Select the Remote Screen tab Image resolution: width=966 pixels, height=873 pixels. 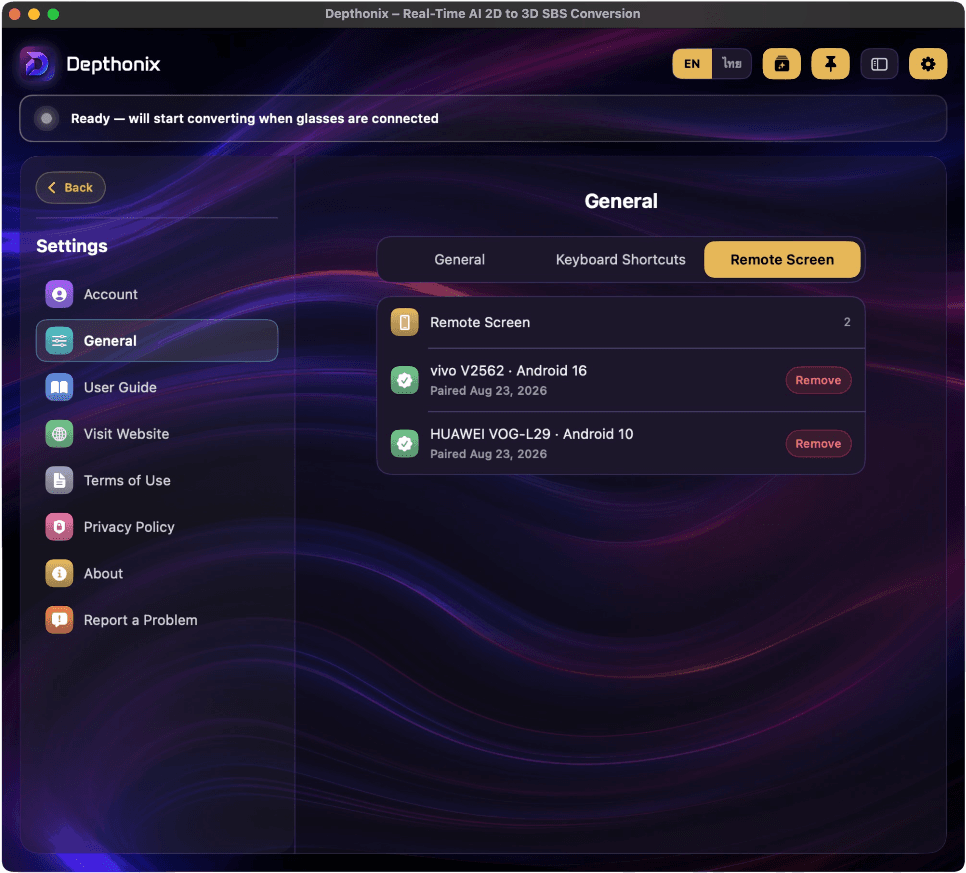click(782, 259)
